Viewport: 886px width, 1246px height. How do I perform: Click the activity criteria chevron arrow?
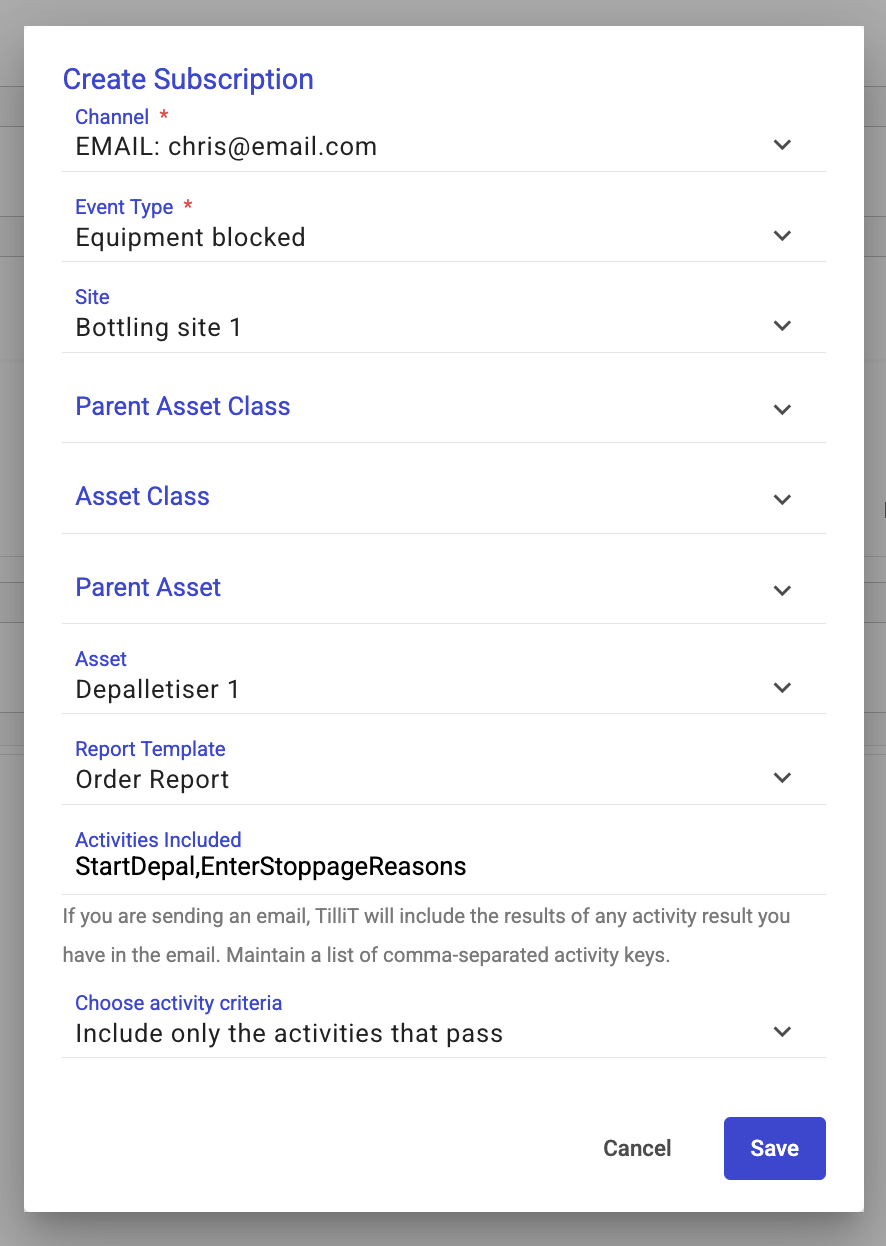[x=782, y=1032]
